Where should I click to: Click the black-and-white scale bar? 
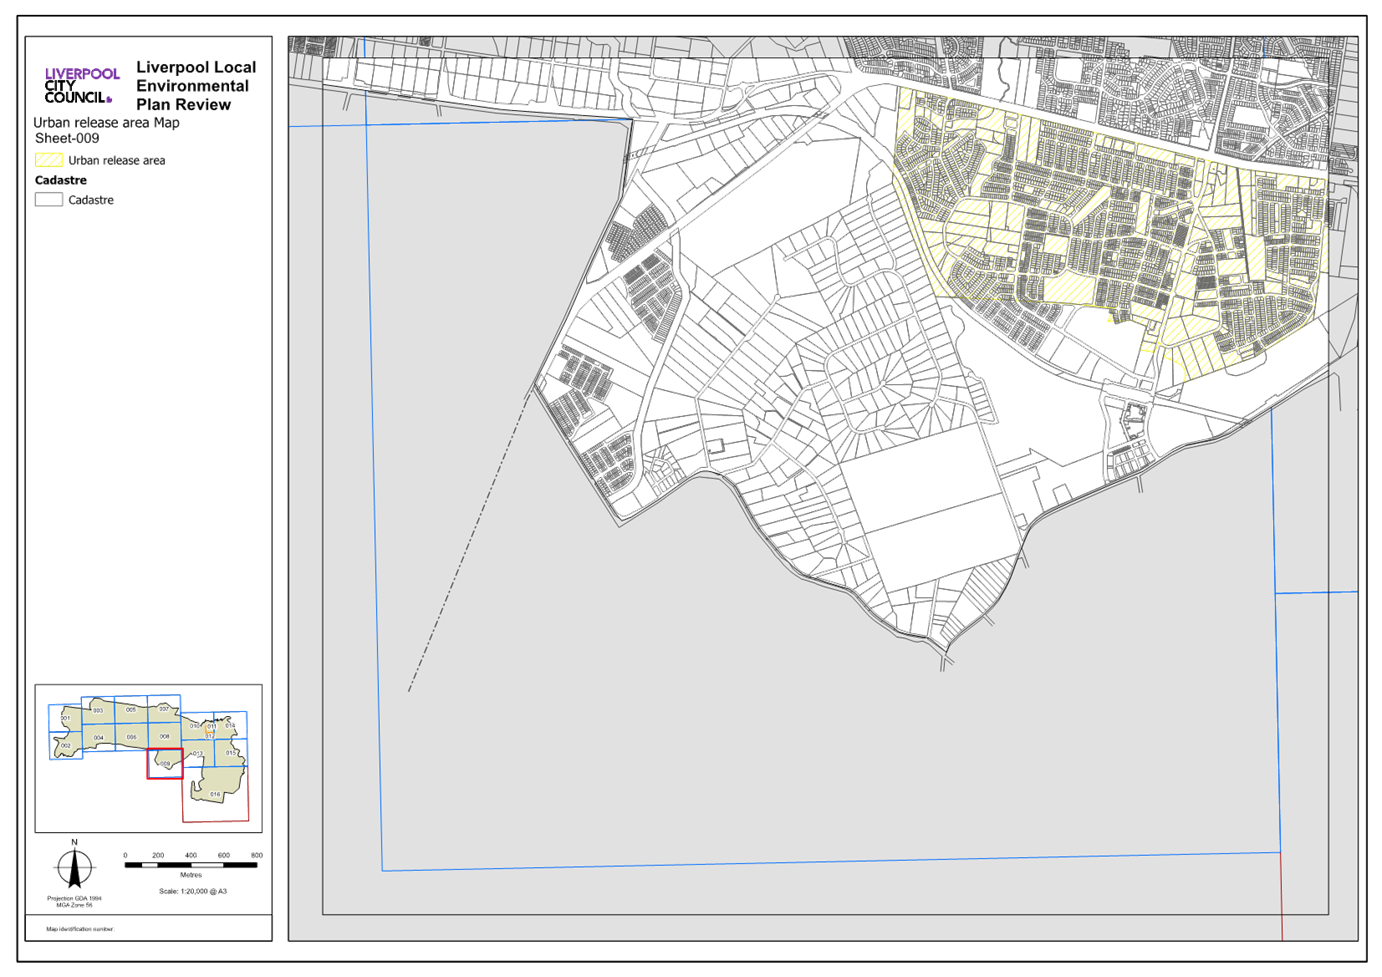[191, 865]
